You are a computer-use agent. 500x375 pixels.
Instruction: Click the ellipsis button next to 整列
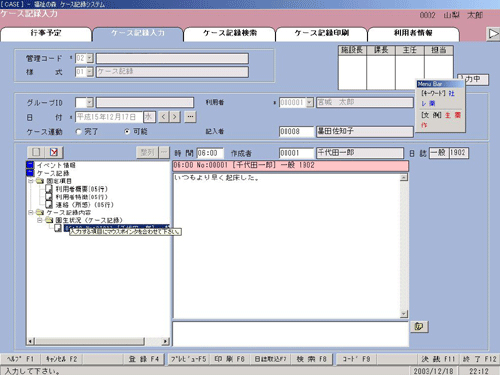(164, 152)
